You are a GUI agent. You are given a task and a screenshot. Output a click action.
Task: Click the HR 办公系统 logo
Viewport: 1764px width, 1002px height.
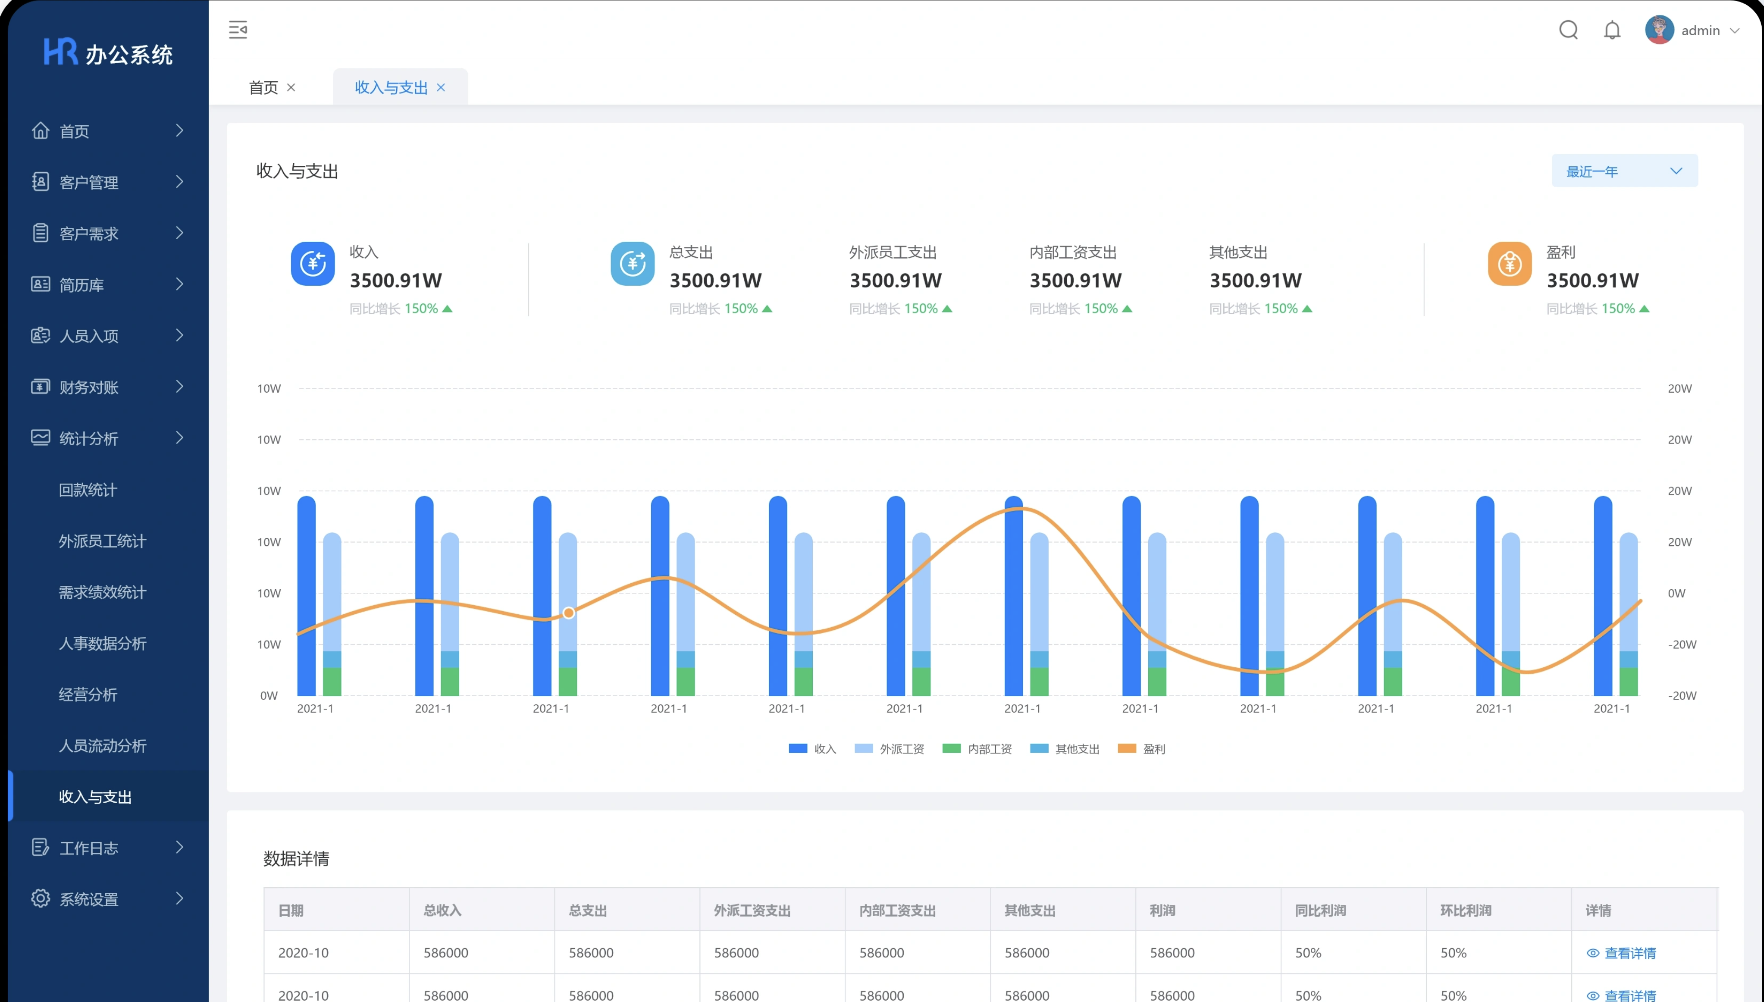tap(108, 53)
